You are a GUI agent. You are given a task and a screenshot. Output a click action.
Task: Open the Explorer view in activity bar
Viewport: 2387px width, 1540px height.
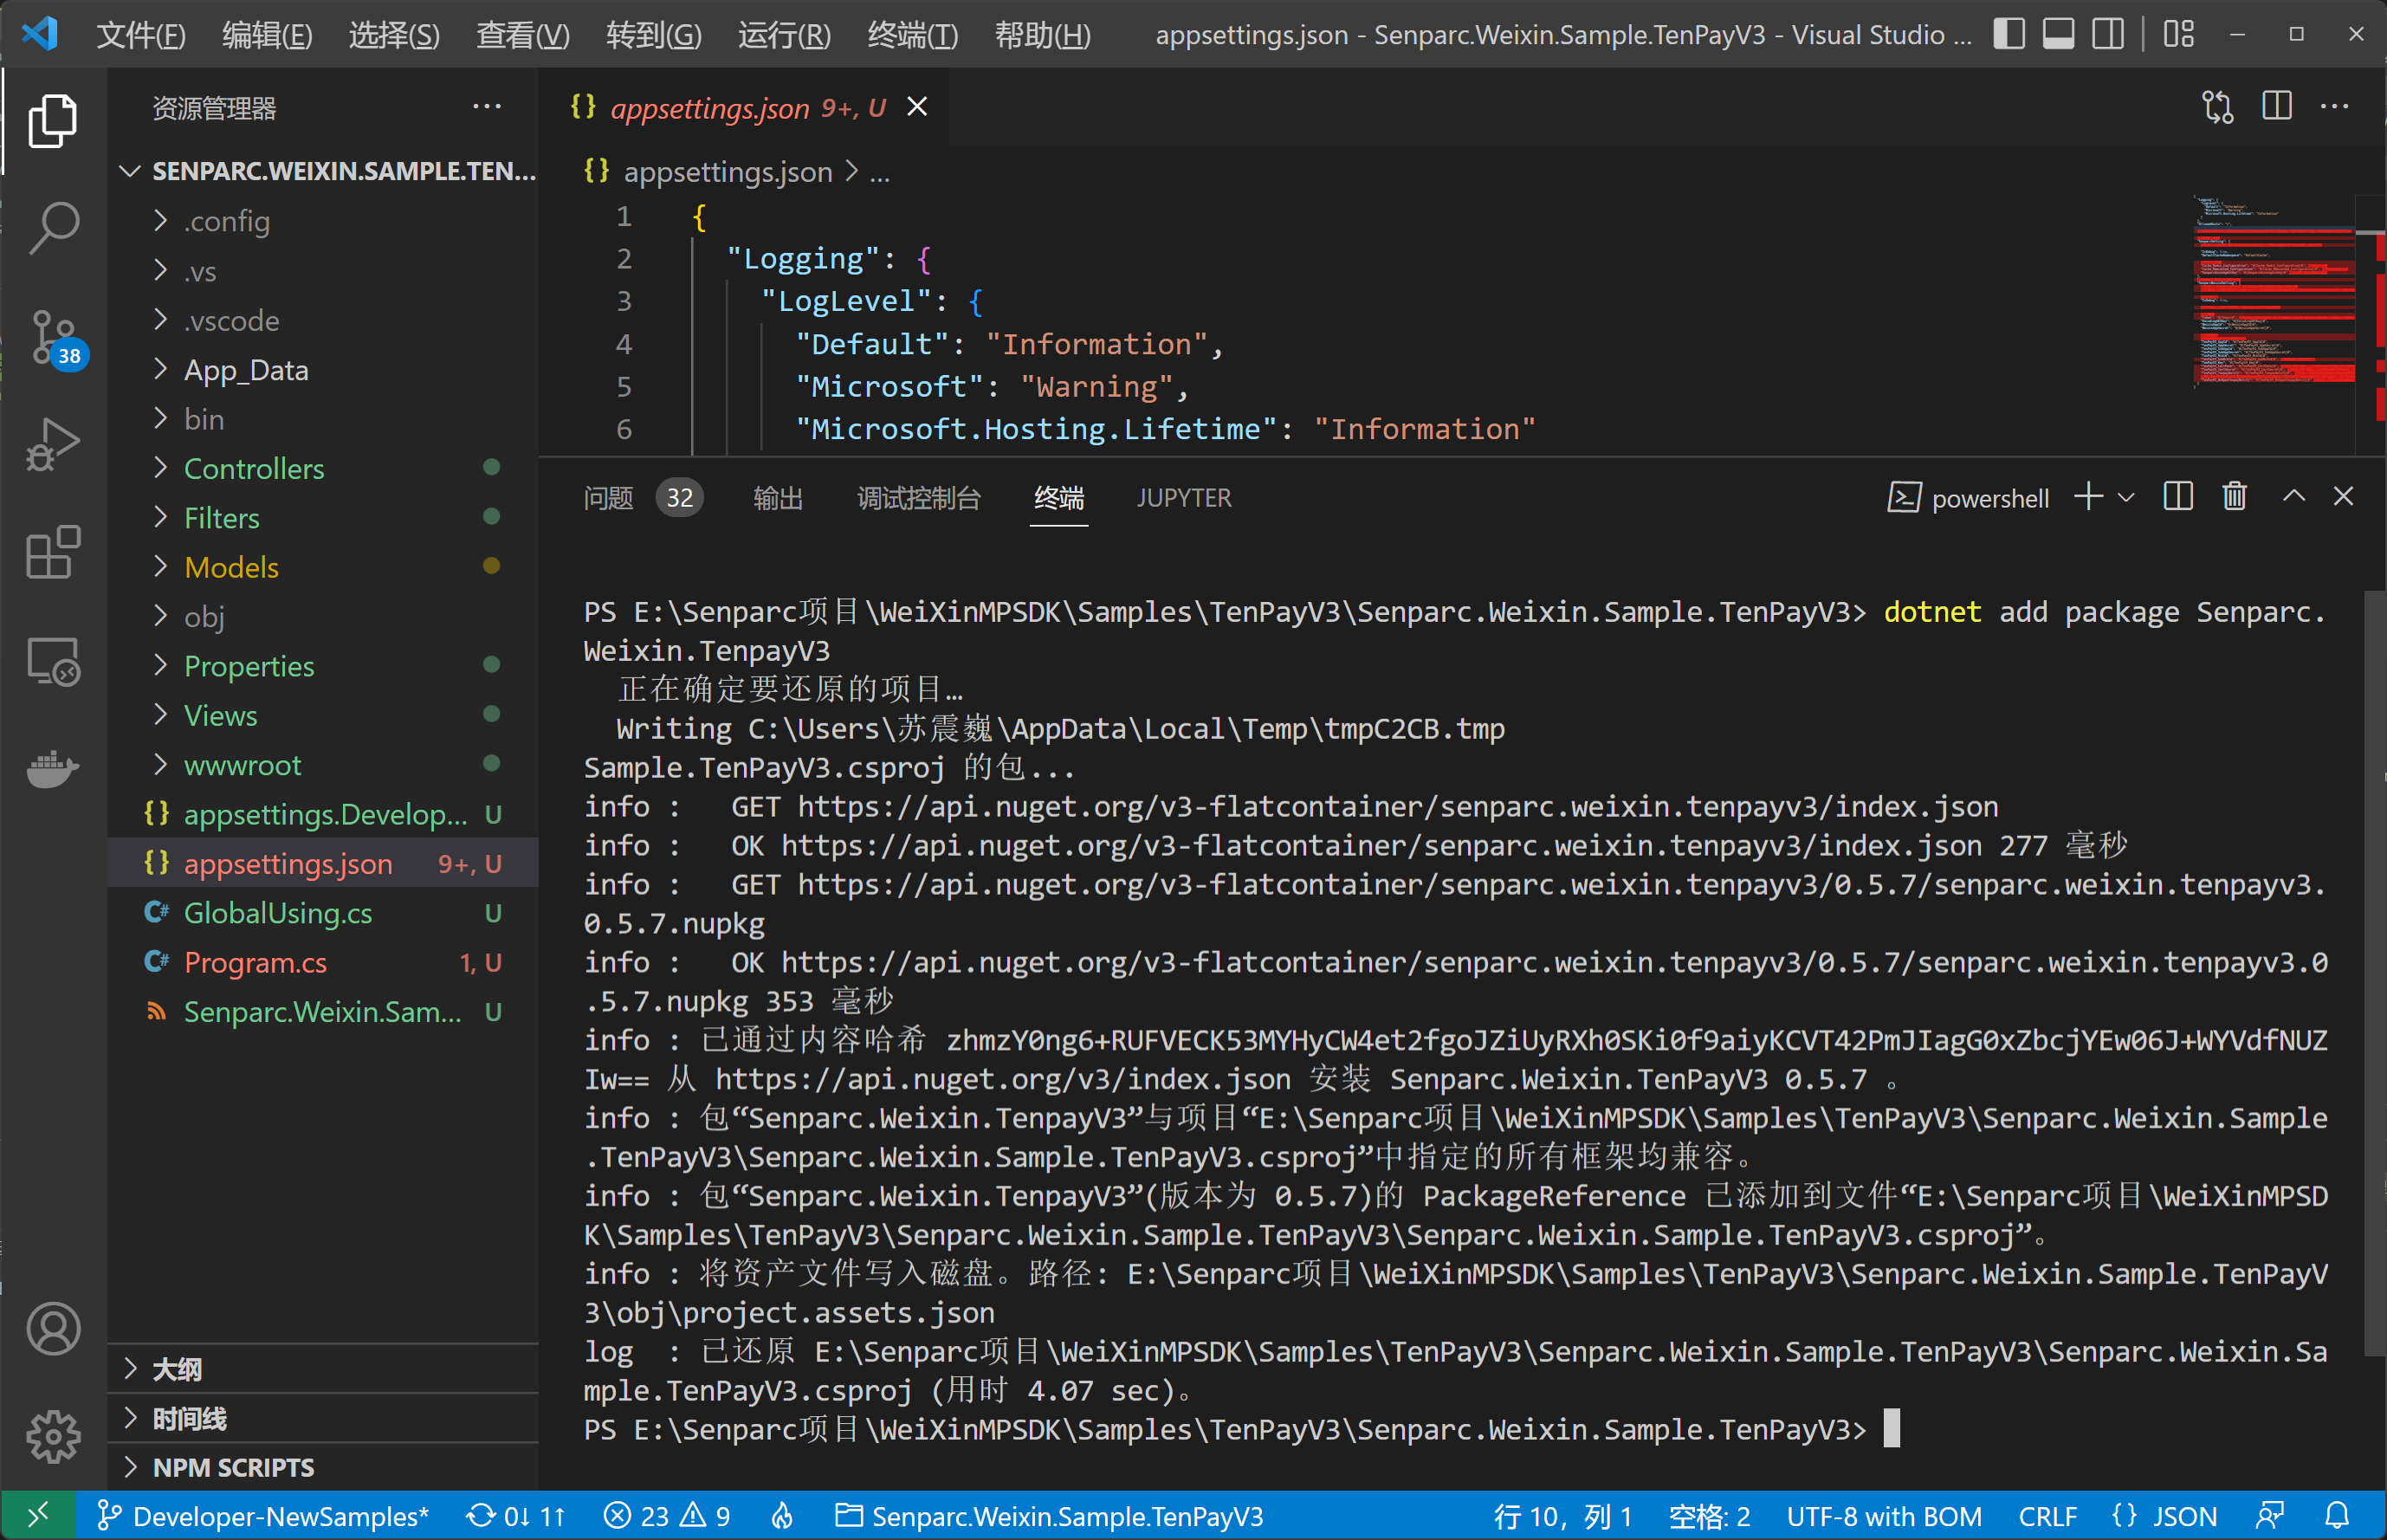click(53, 121)
